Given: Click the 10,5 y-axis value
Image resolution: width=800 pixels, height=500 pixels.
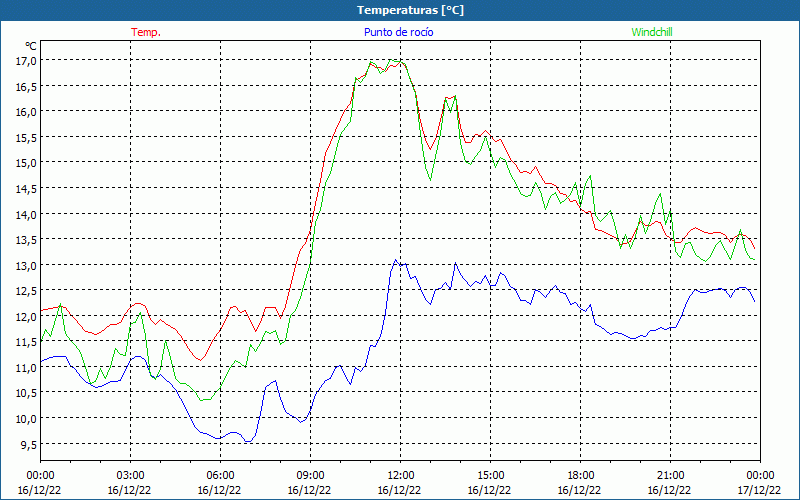Looking at the screenshot, I should (x=27, y=393).
